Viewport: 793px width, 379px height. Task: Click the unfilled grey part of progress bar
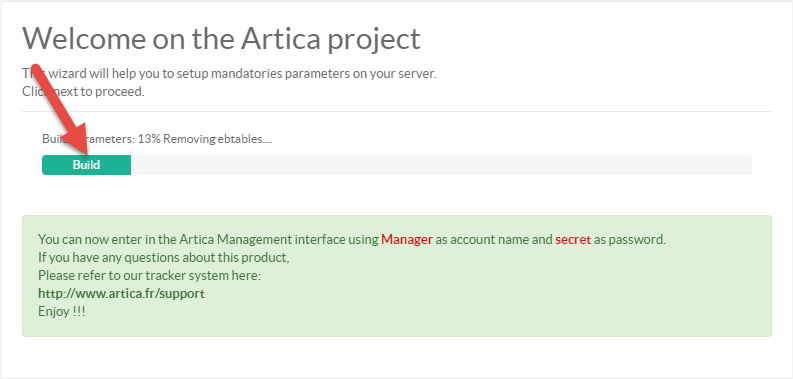point(441,165)
